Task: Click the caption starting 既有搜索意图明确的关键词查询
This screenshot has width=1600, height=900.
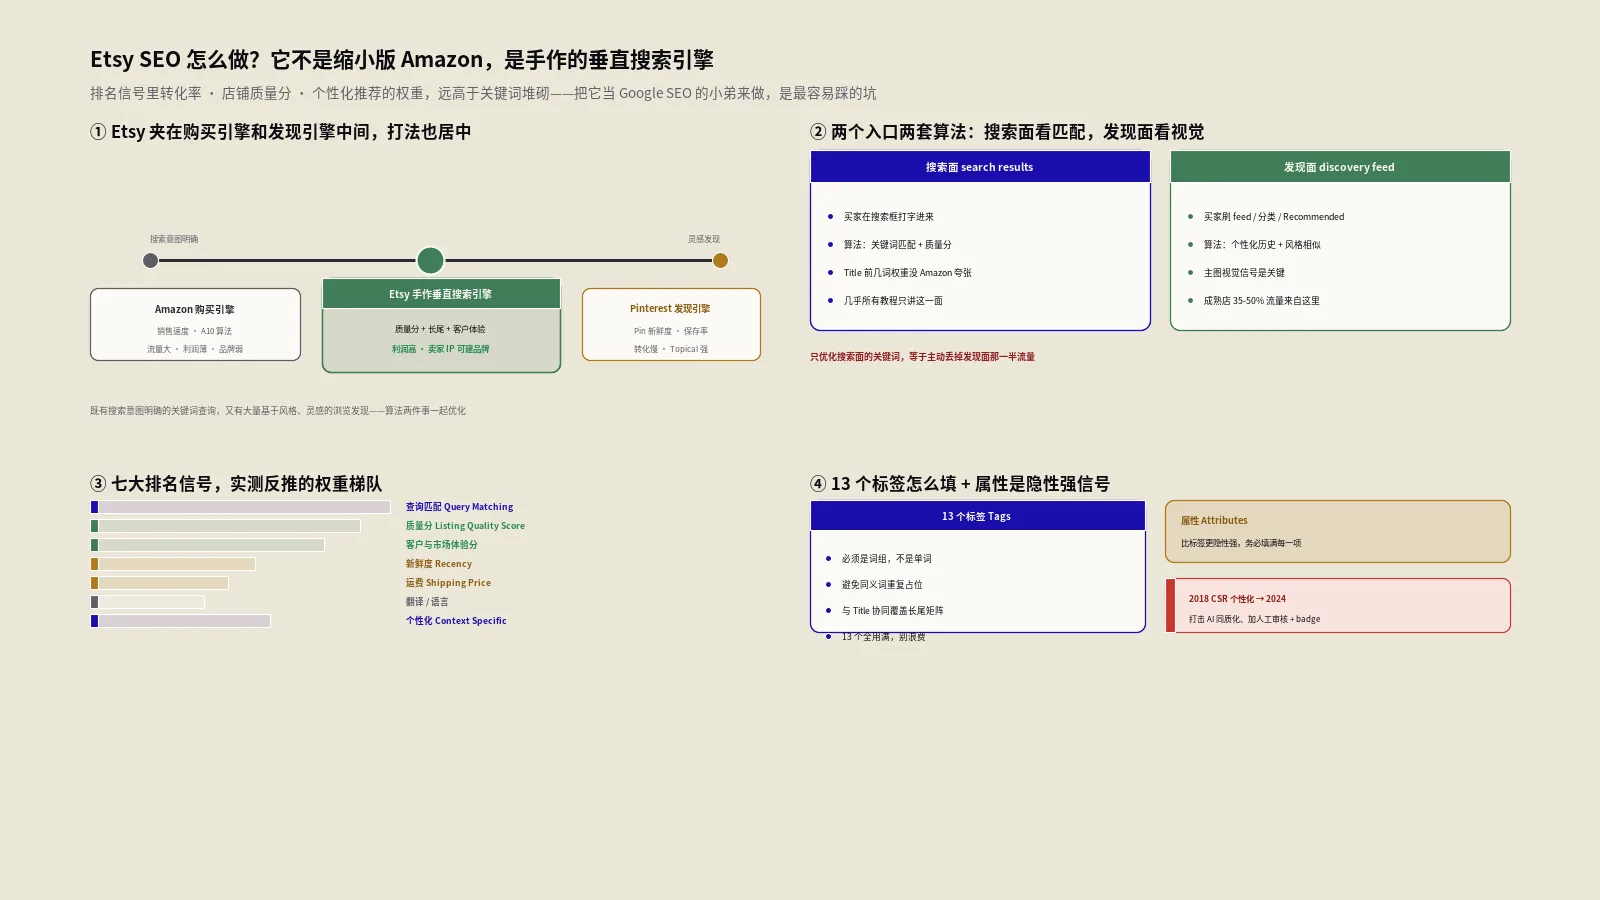Action: (278, 411)
